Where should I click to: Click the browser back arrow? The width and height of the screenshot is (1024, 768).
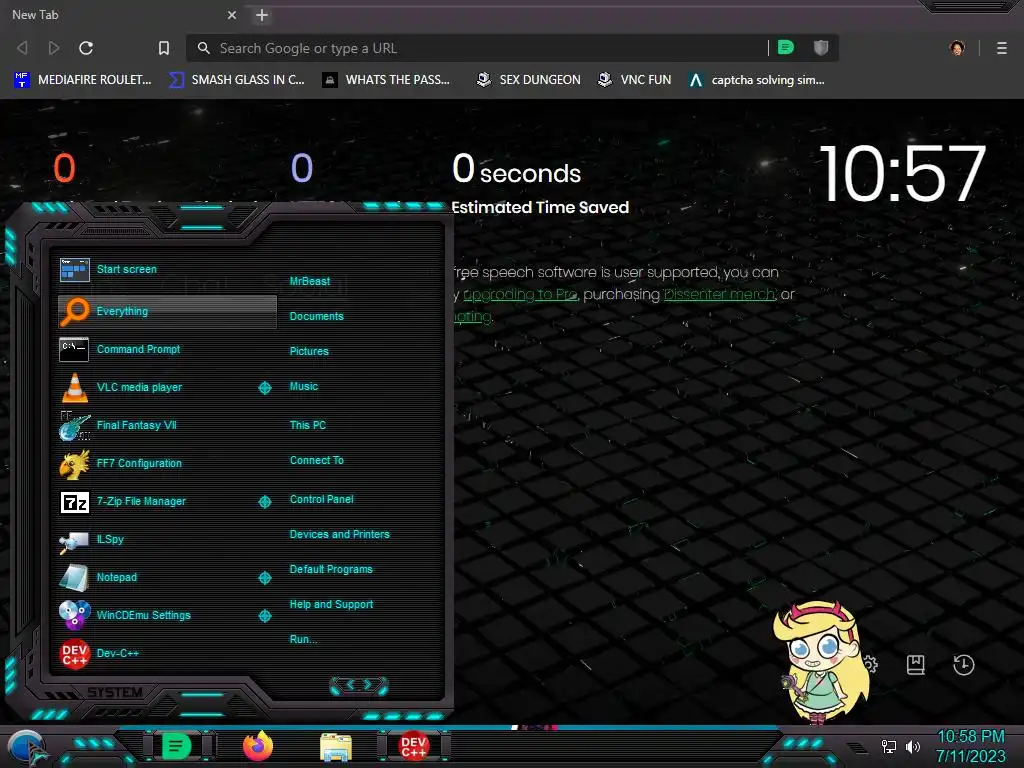click(x=22, y=48)
